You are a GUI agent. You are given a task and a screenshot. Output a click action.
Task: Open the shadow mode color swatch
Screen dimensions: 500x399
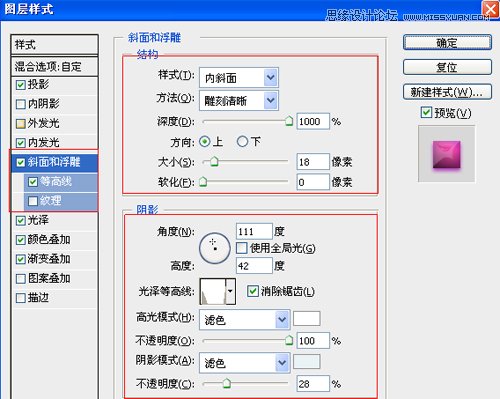tap(307, 362)
